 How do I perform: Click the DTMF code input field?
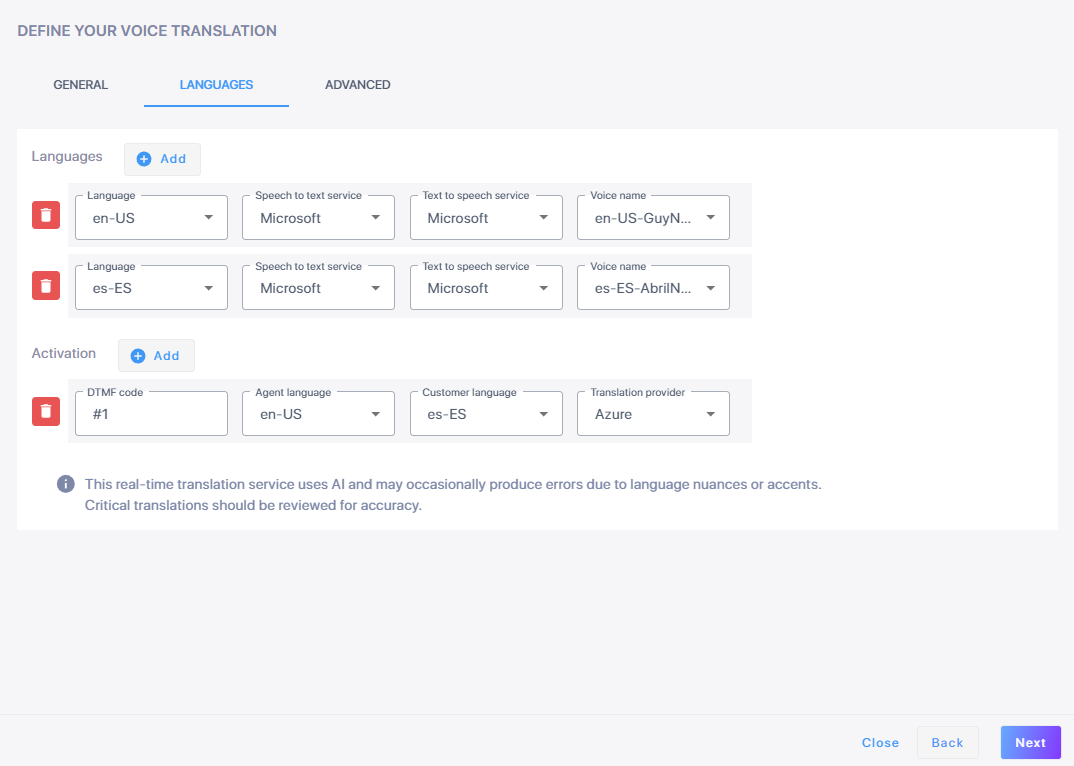point(151,414)
